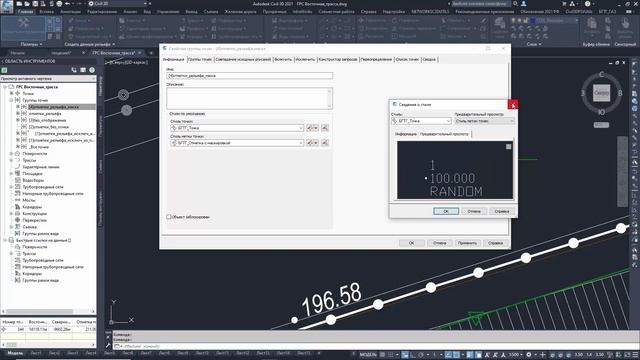Toggle Объект заблокирован checkbox
This screenshot has height=360, width=640.
[x=169, y=217]
